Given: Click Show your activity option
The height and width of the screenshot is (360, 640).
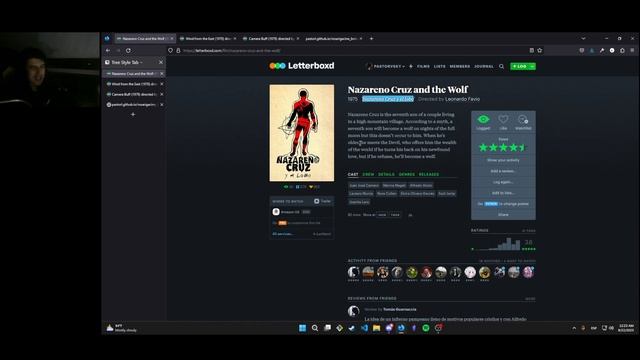Looking at the screenshot, I should (x=503, y=160).
